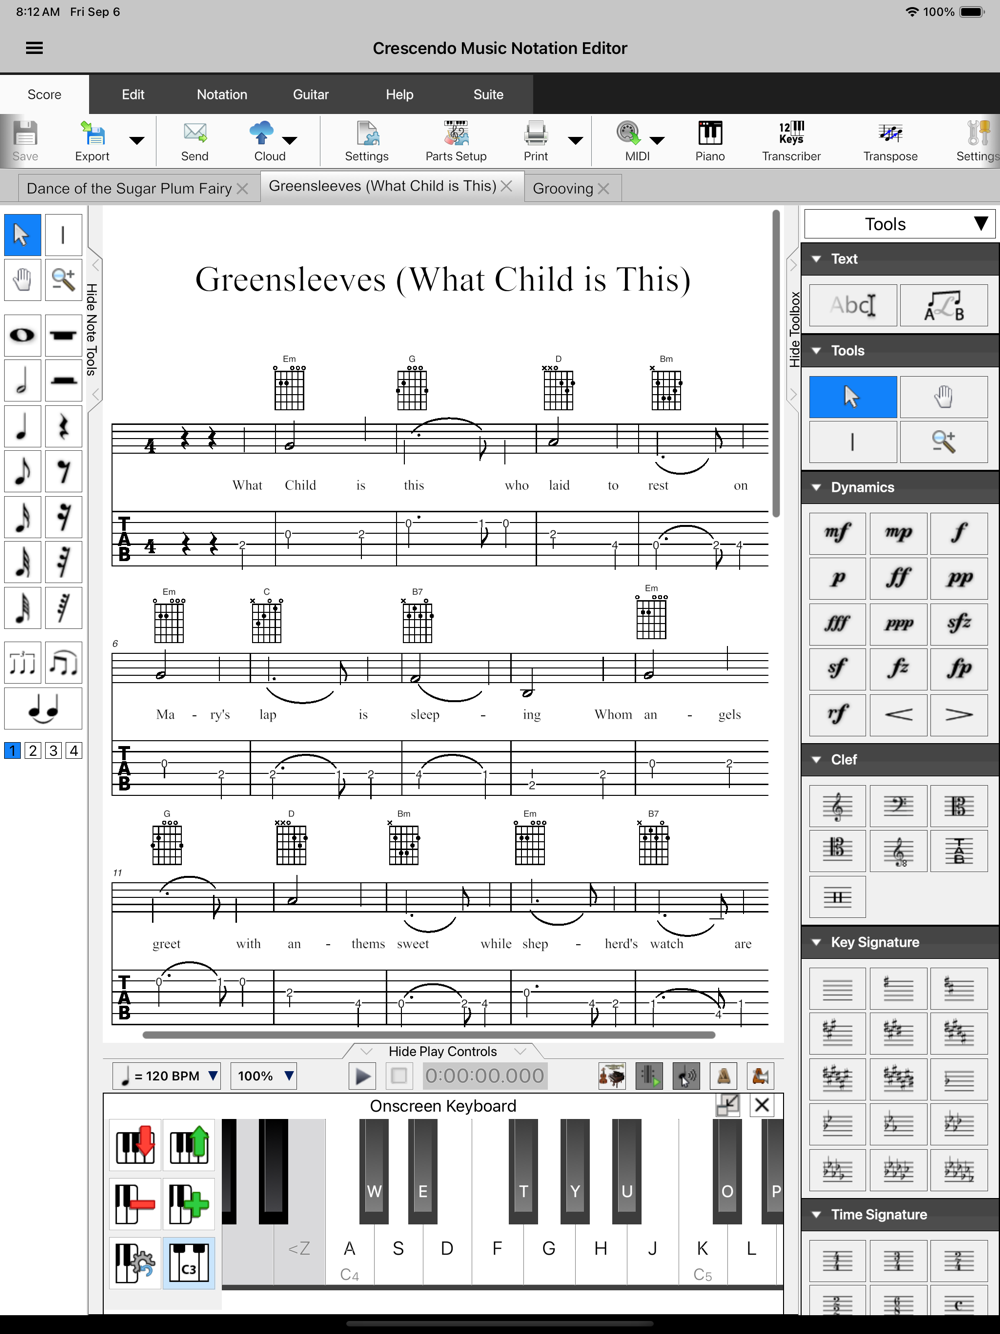1000x1334 pixels.
Task: Close the Onscreen Keyboard
Action: tap(762, 1105)
